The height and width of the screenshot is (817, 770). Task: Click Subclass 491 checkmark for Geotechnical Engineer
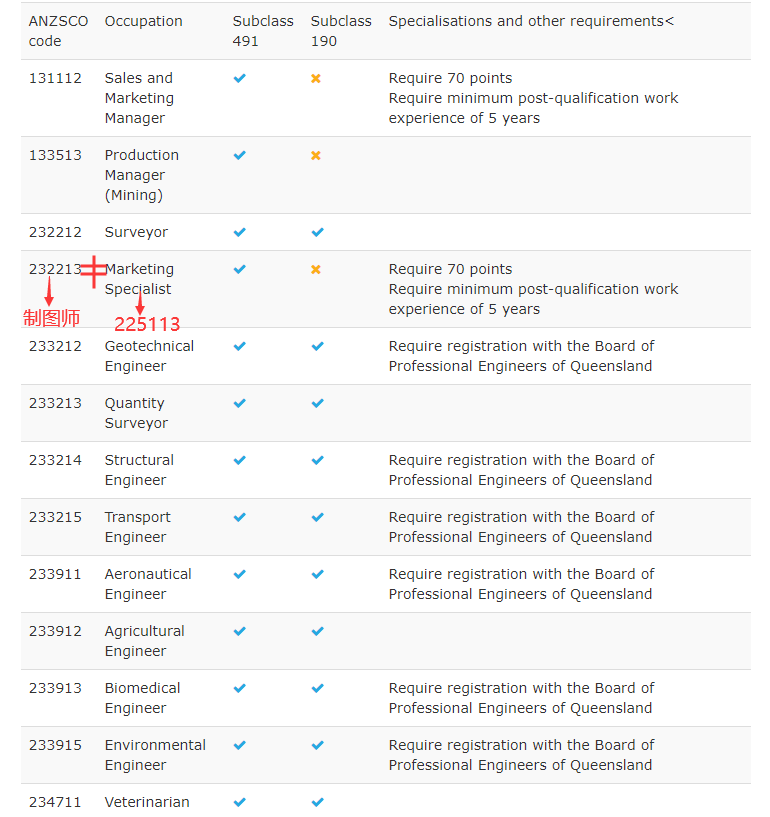239,346
